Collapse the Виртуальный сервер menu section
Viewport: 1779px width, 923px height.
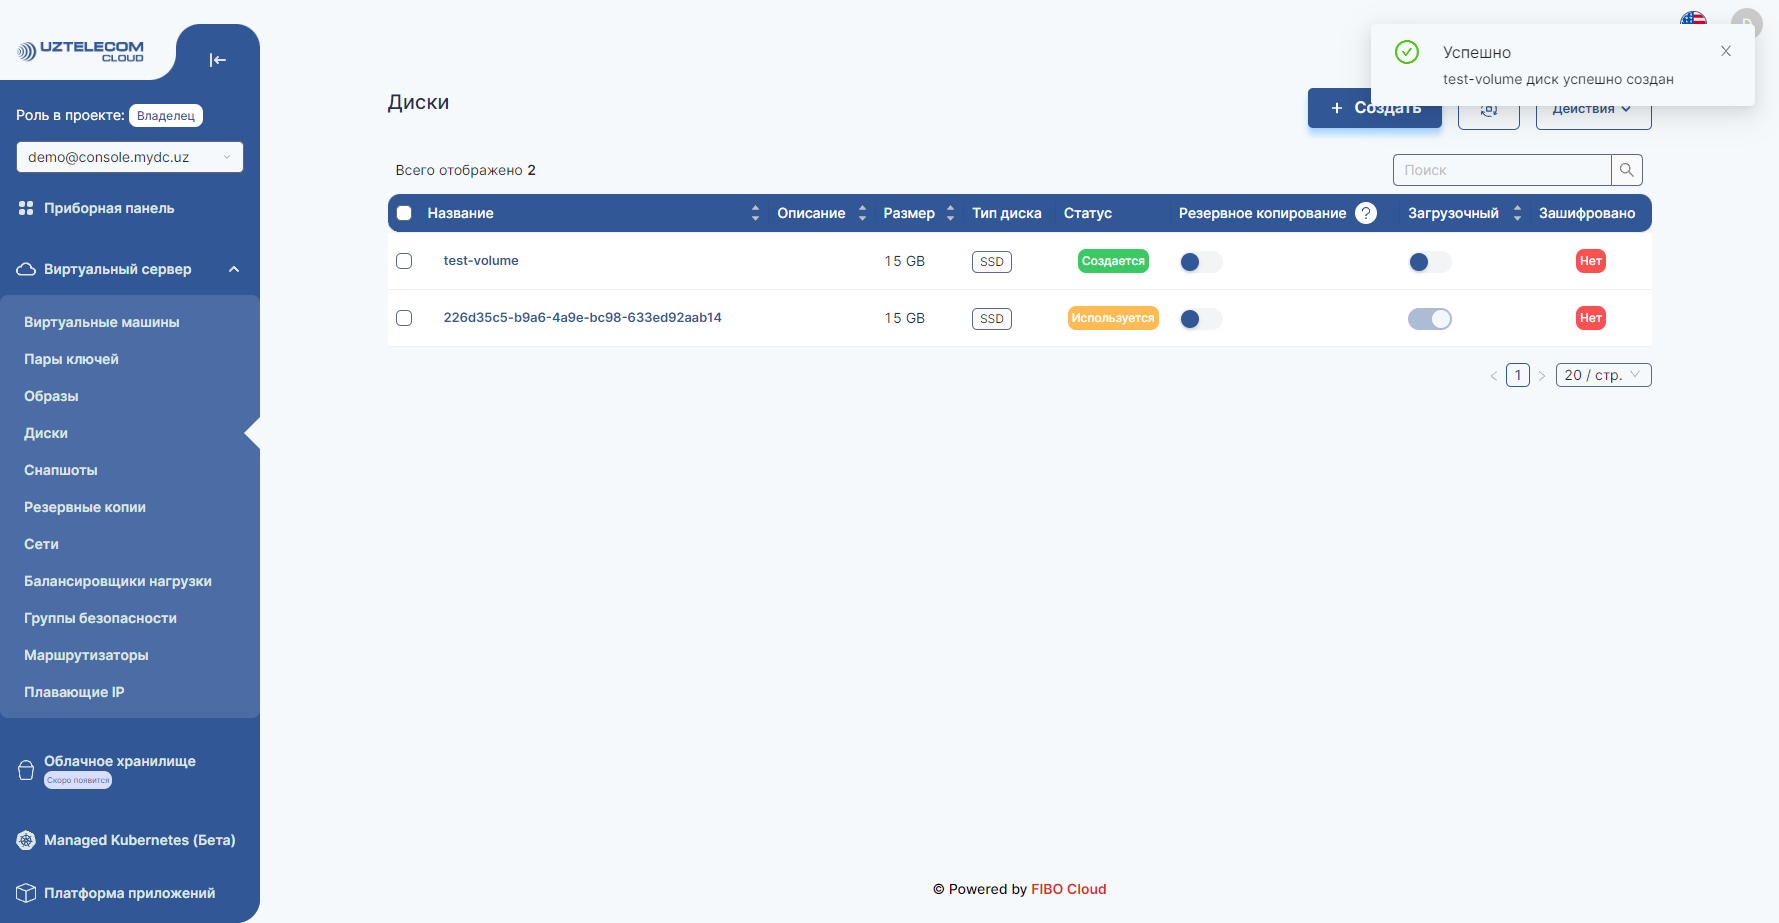click(234, 269)
